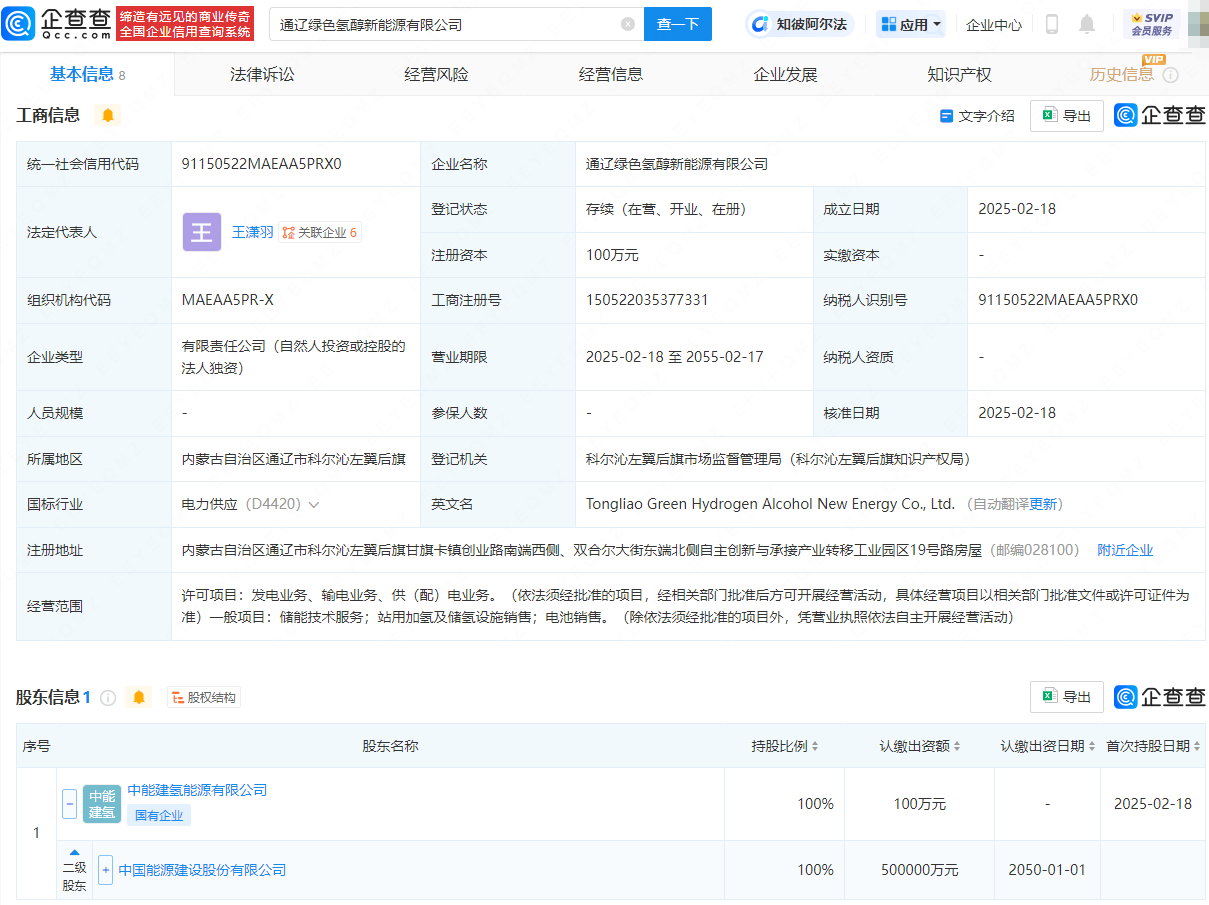Collapse the 二级股东 arrow
Viewport: 1209px width, 905px height.
point(74,852)
